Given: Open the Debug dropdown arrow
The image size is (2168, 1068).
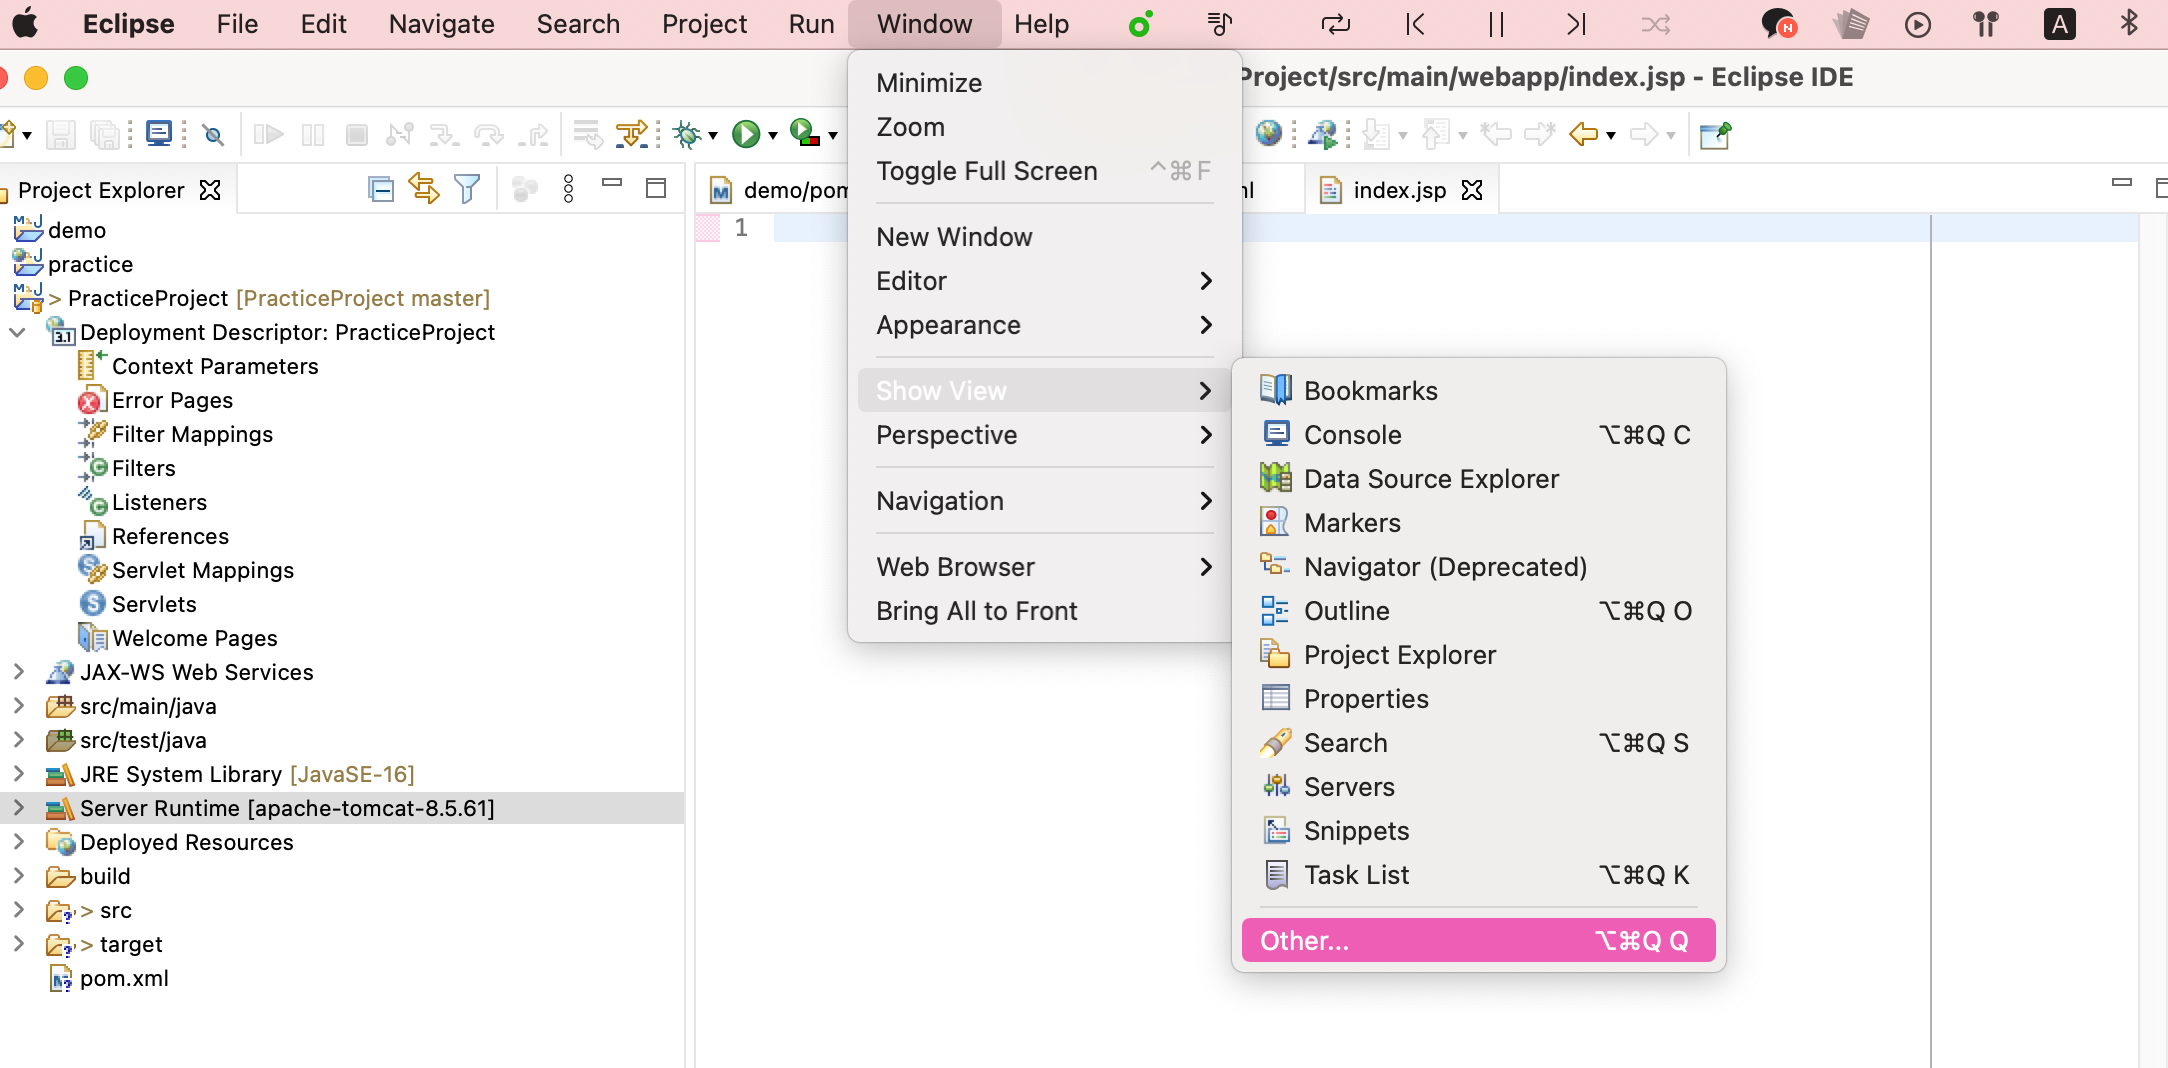Looking at the screenshot, I should 713,136.
